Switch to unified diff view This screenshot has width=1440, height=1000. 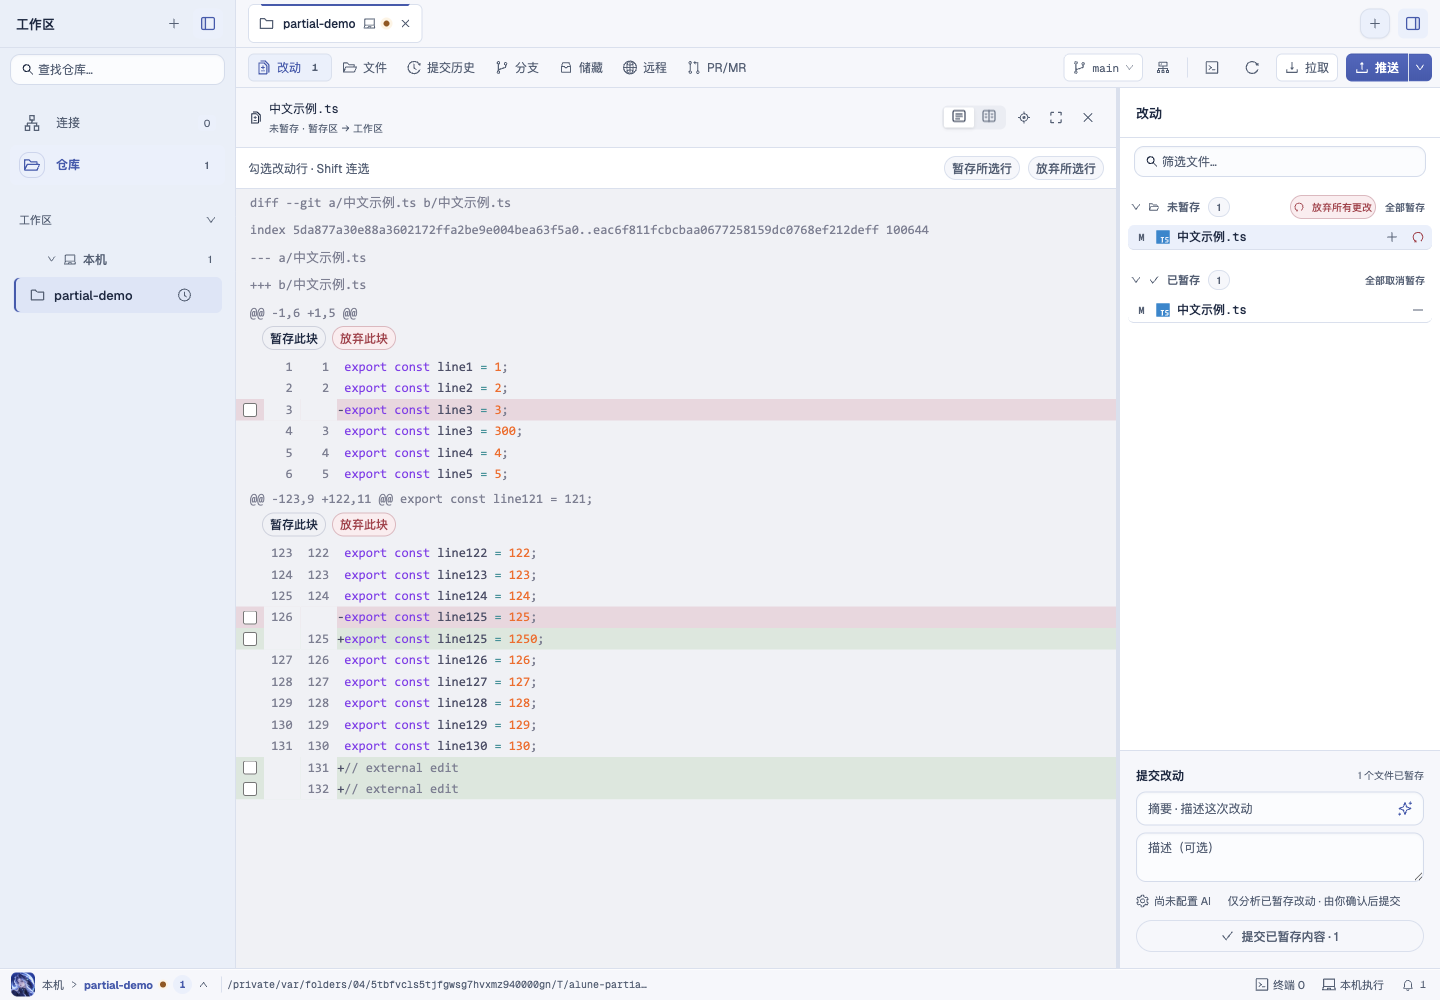pyautogui.click(x=959, y=117)
